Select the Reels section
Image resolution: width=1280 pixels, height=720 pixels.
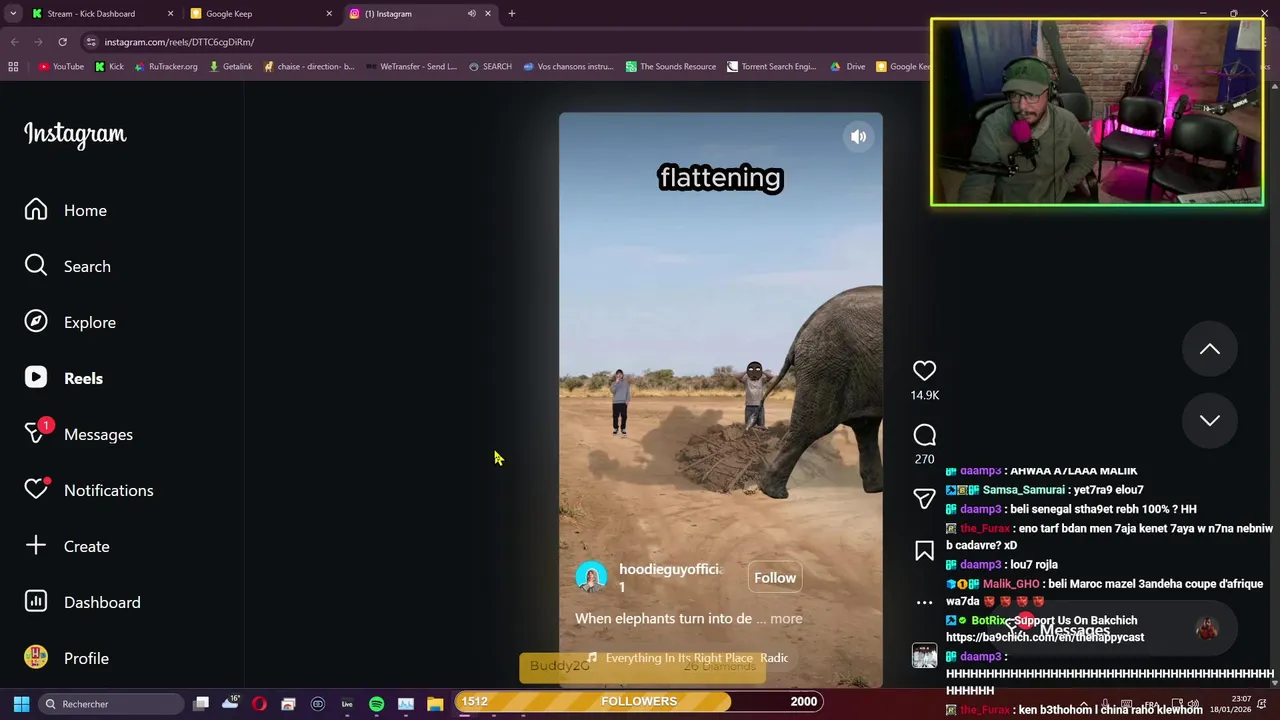click(64, 378)
